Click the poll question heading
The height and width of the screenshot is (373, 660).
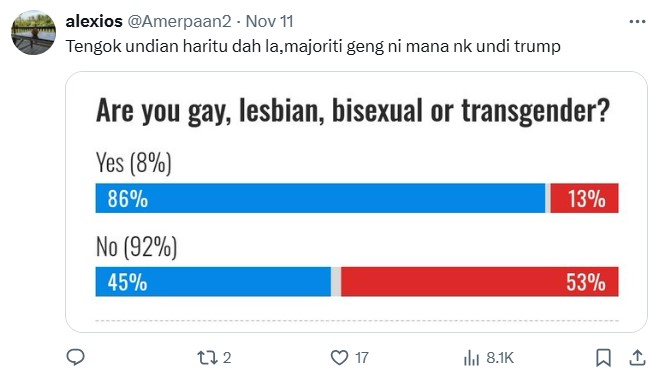tap(353, 111)
